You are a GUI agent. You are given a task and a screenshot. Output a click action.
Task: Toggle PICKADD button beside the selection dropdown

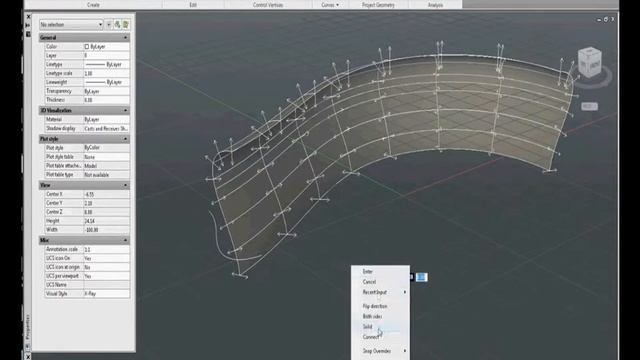tap(109, 24)
